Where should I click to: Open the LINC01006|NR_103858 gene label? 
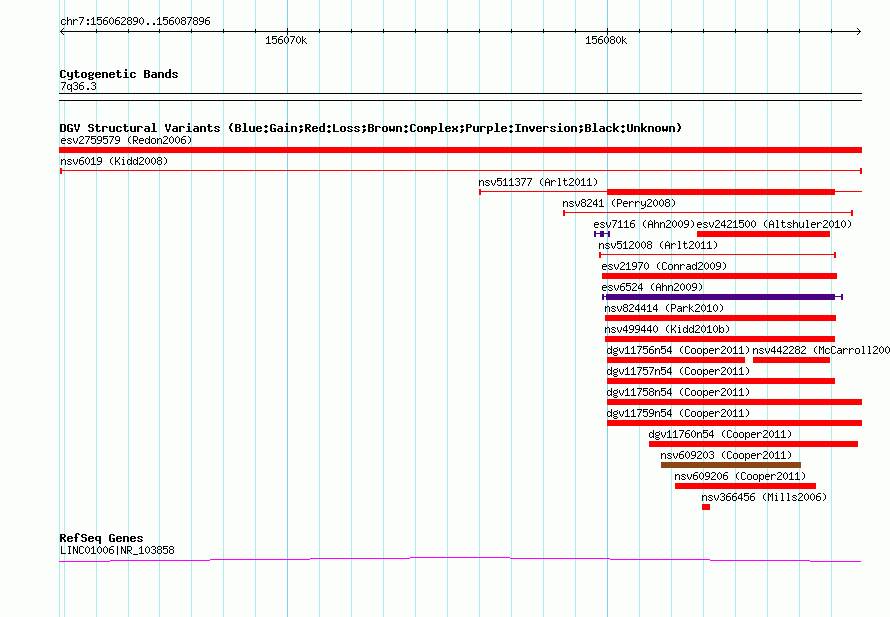click(x=117, y=550)
